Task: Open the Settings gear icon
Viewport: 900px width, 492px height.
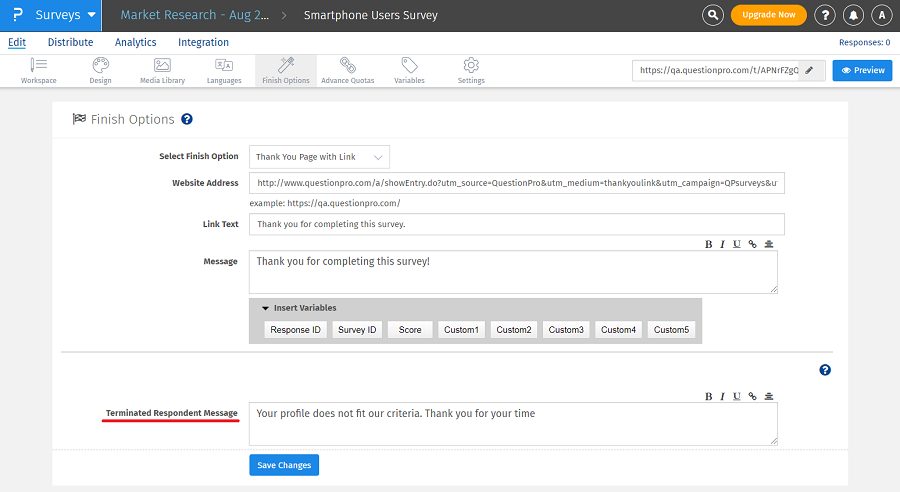Action: click(x=471, y=65)
